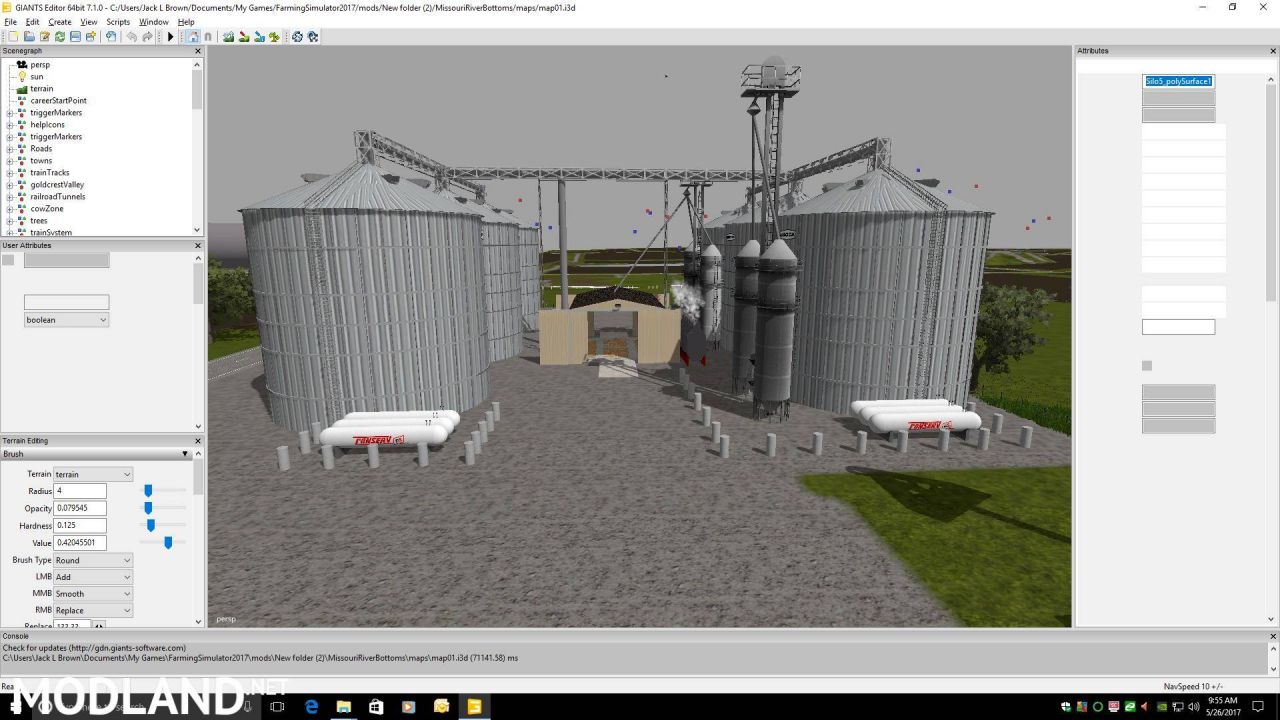Select the blue terrain info layer icon
The height and width of the screenshot is (720, 1280).
pos(259,37)
